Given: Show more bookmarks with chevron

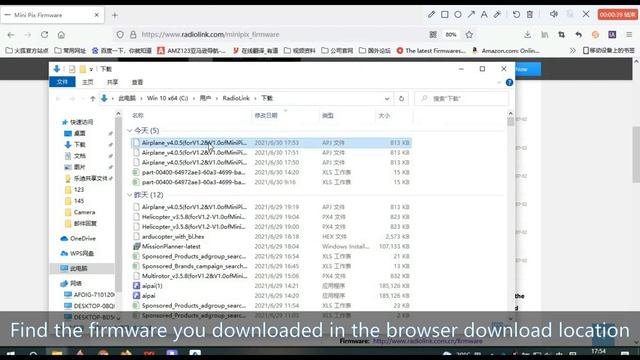Looking at the screenshot, I should (573, 51).
